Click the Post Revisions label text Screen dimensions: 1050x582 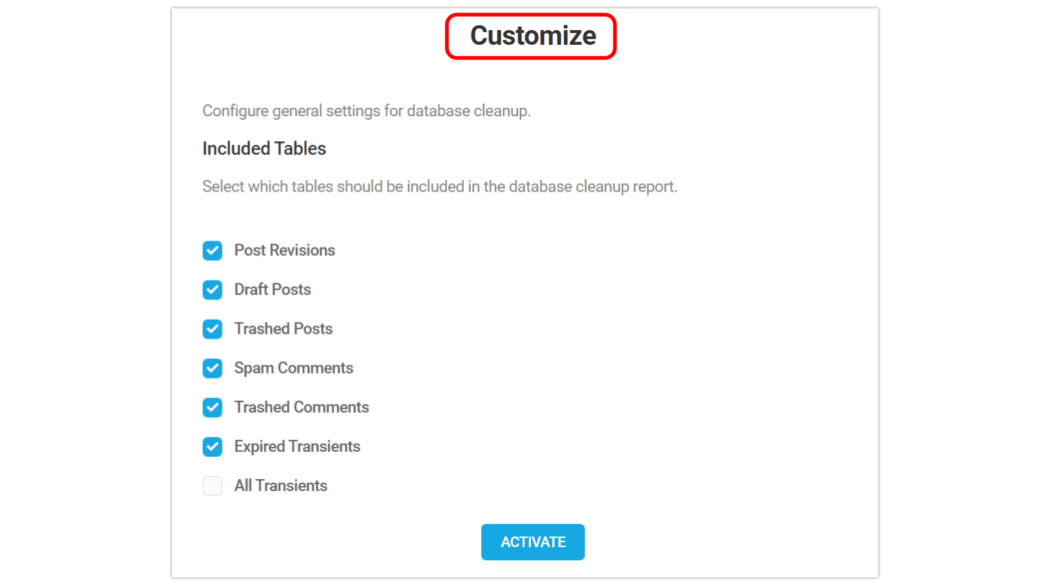tap(284, 250)
